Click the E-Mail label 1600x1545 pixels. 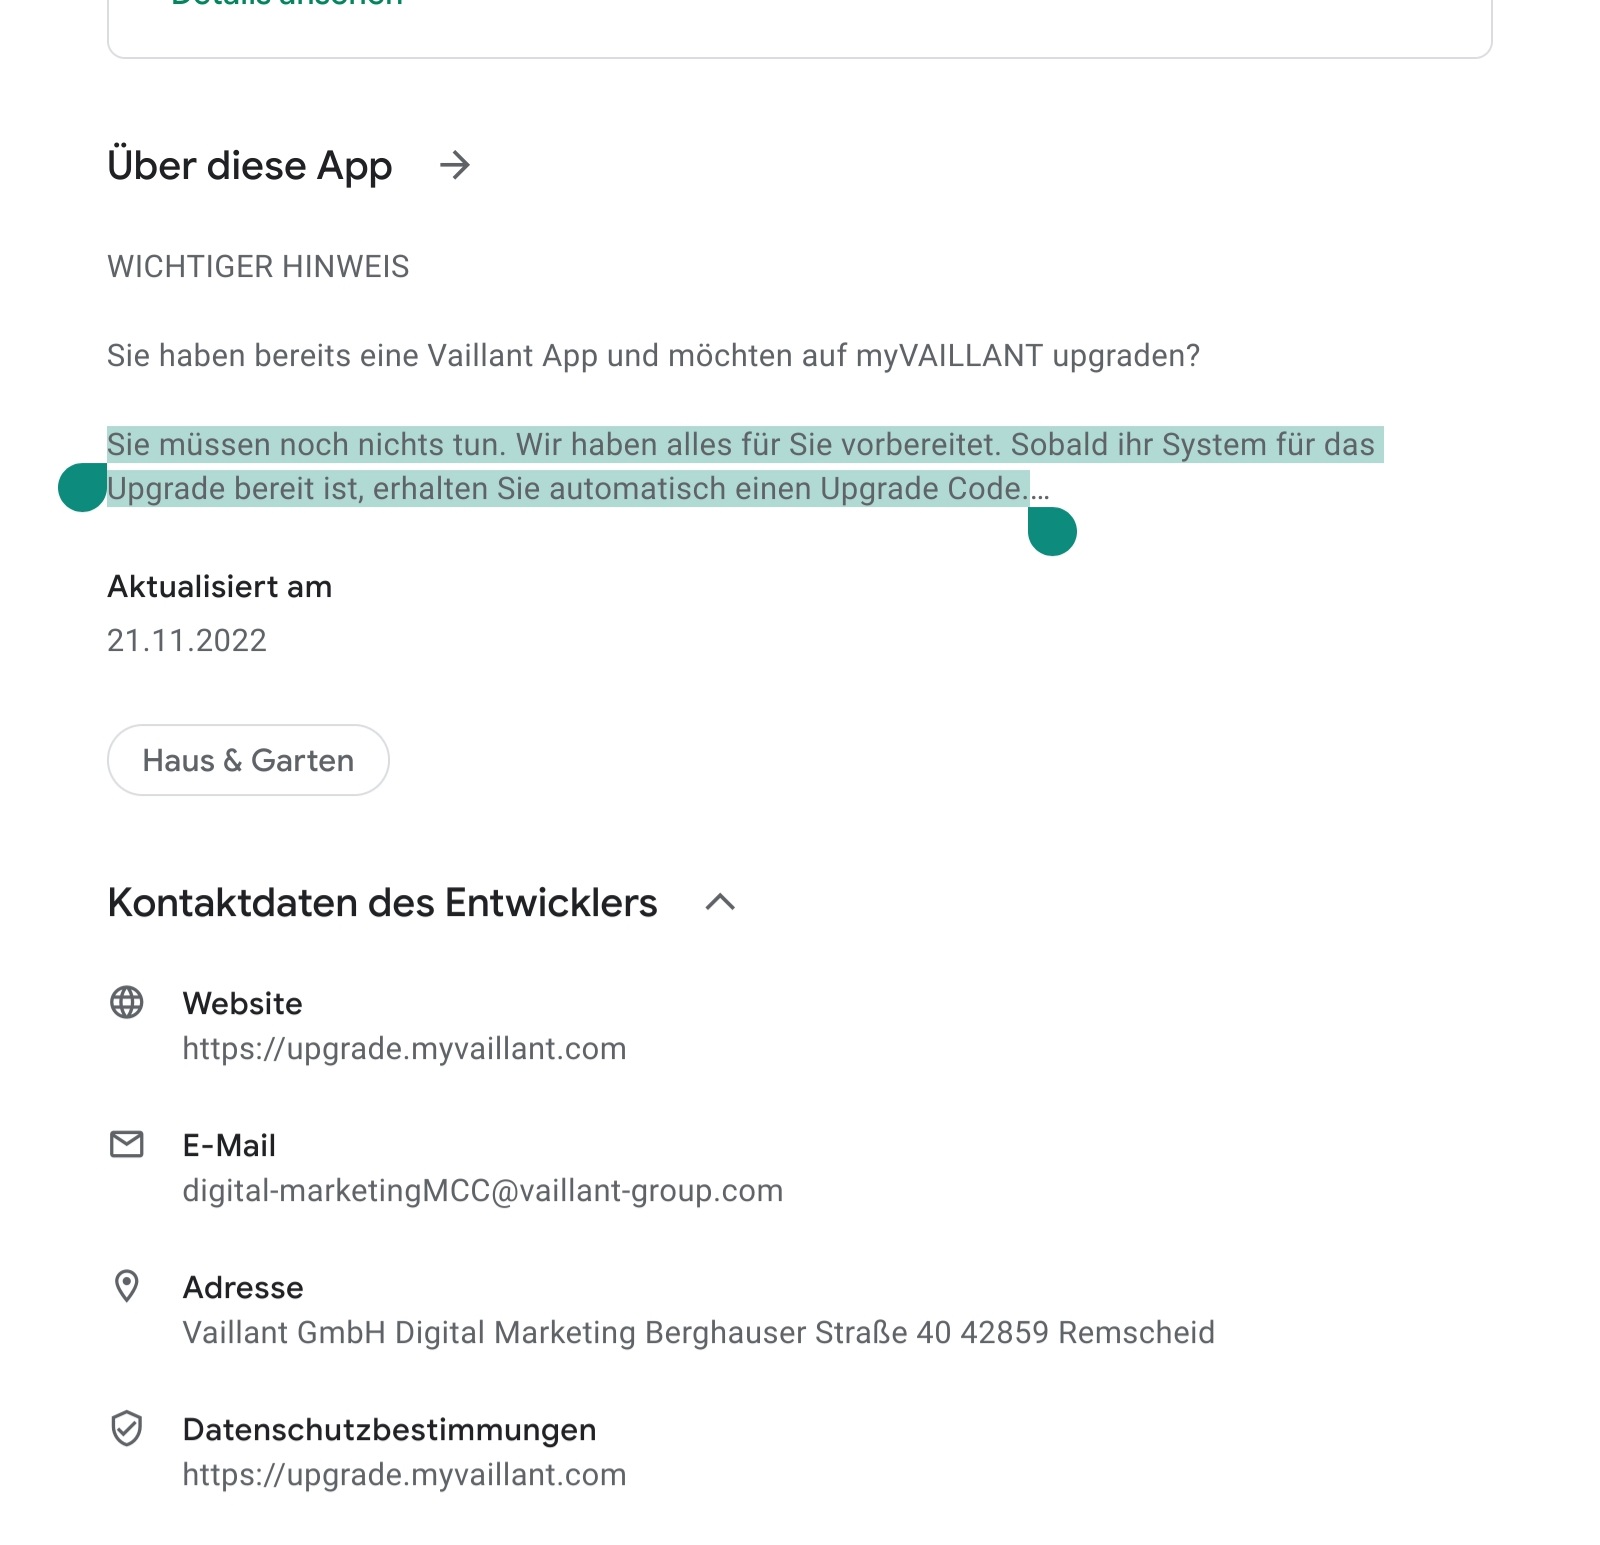(x=229, y=1145)
